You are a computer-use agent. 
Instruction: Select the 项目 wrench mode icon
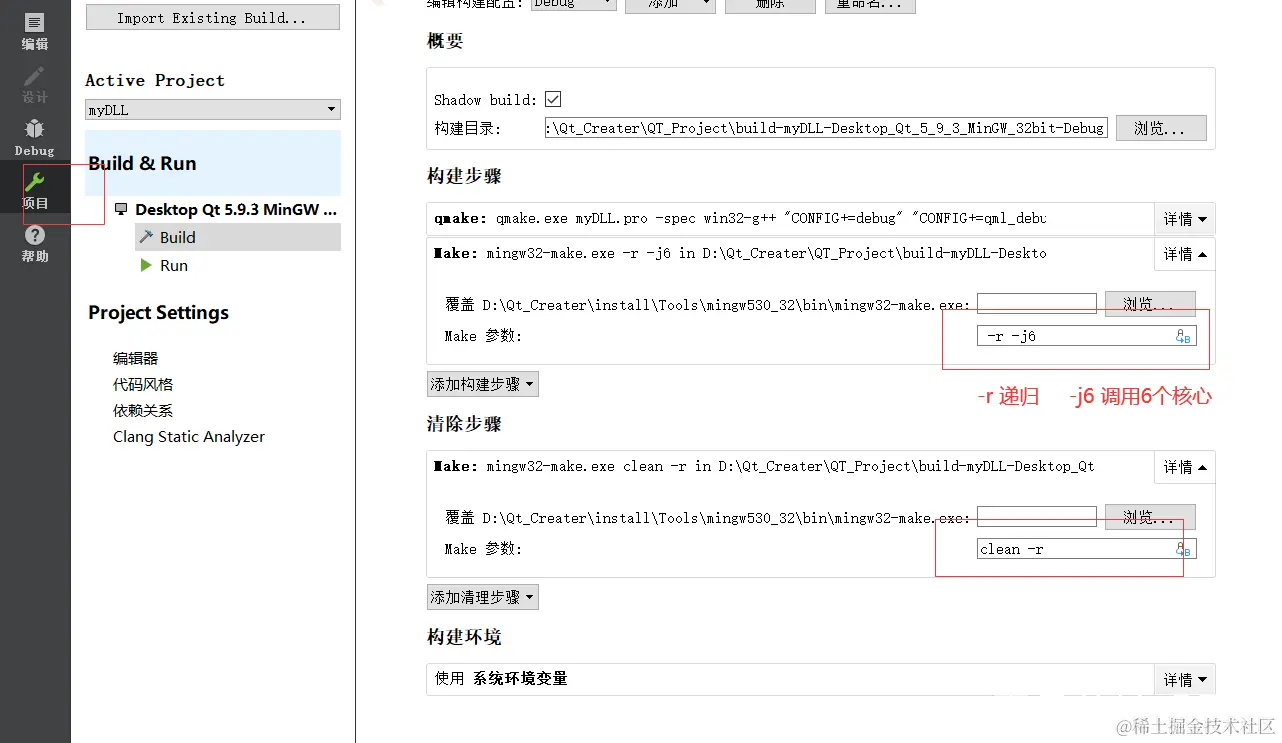(35, 191)
